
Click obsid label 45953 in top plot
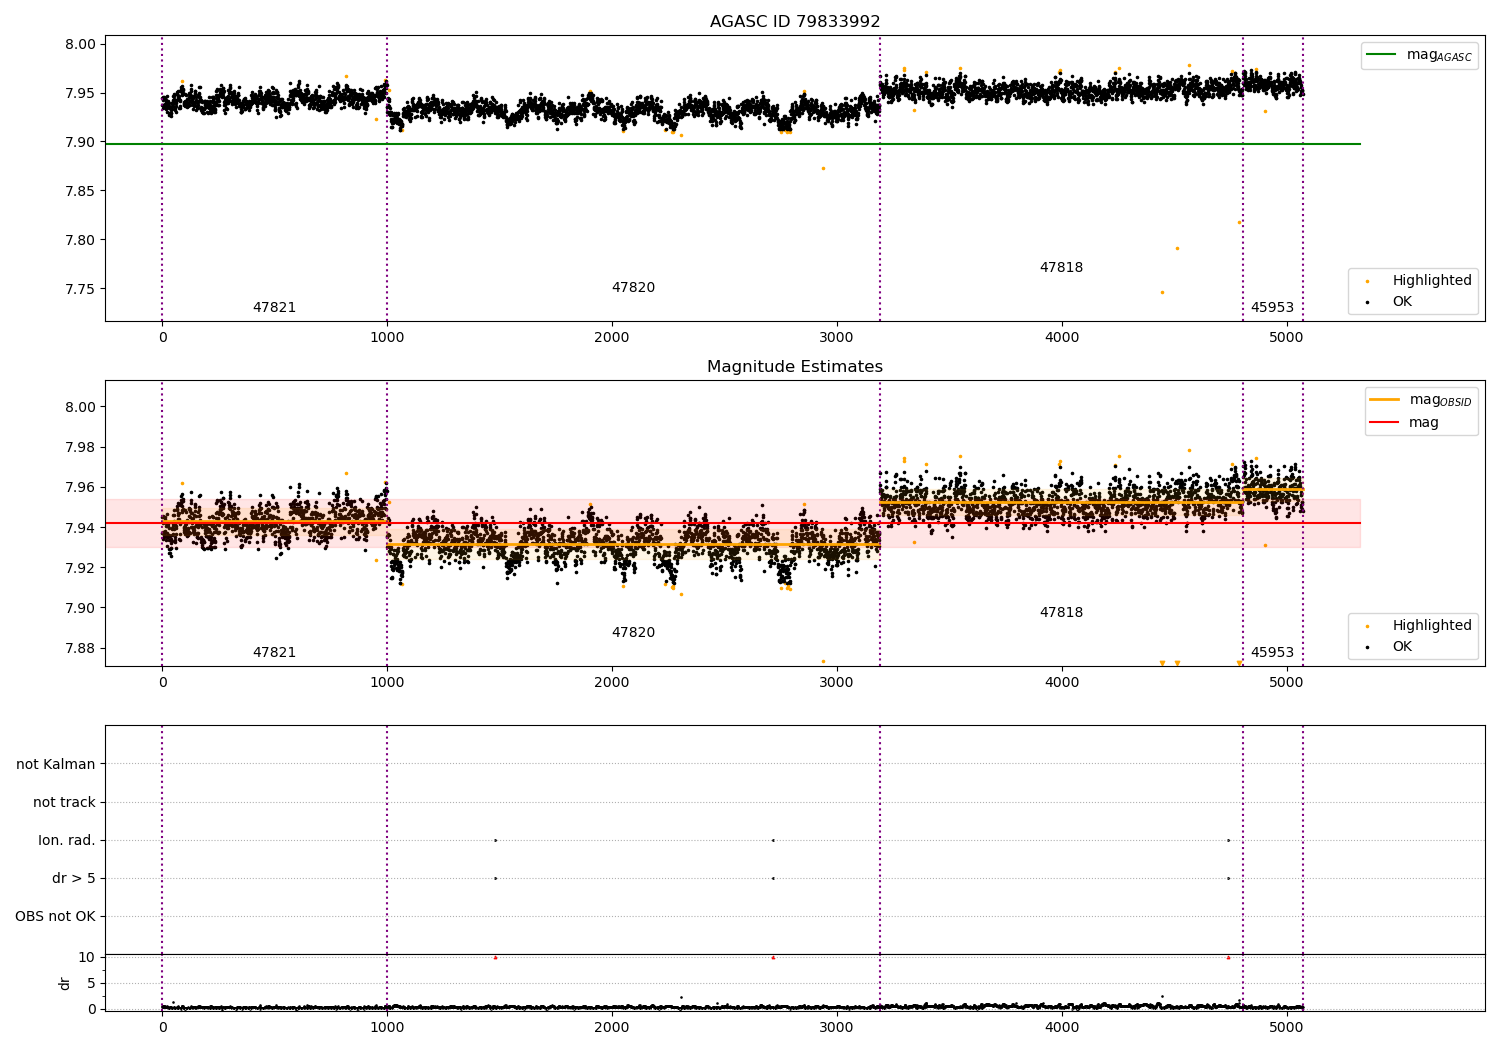[x=1272, y=308]
